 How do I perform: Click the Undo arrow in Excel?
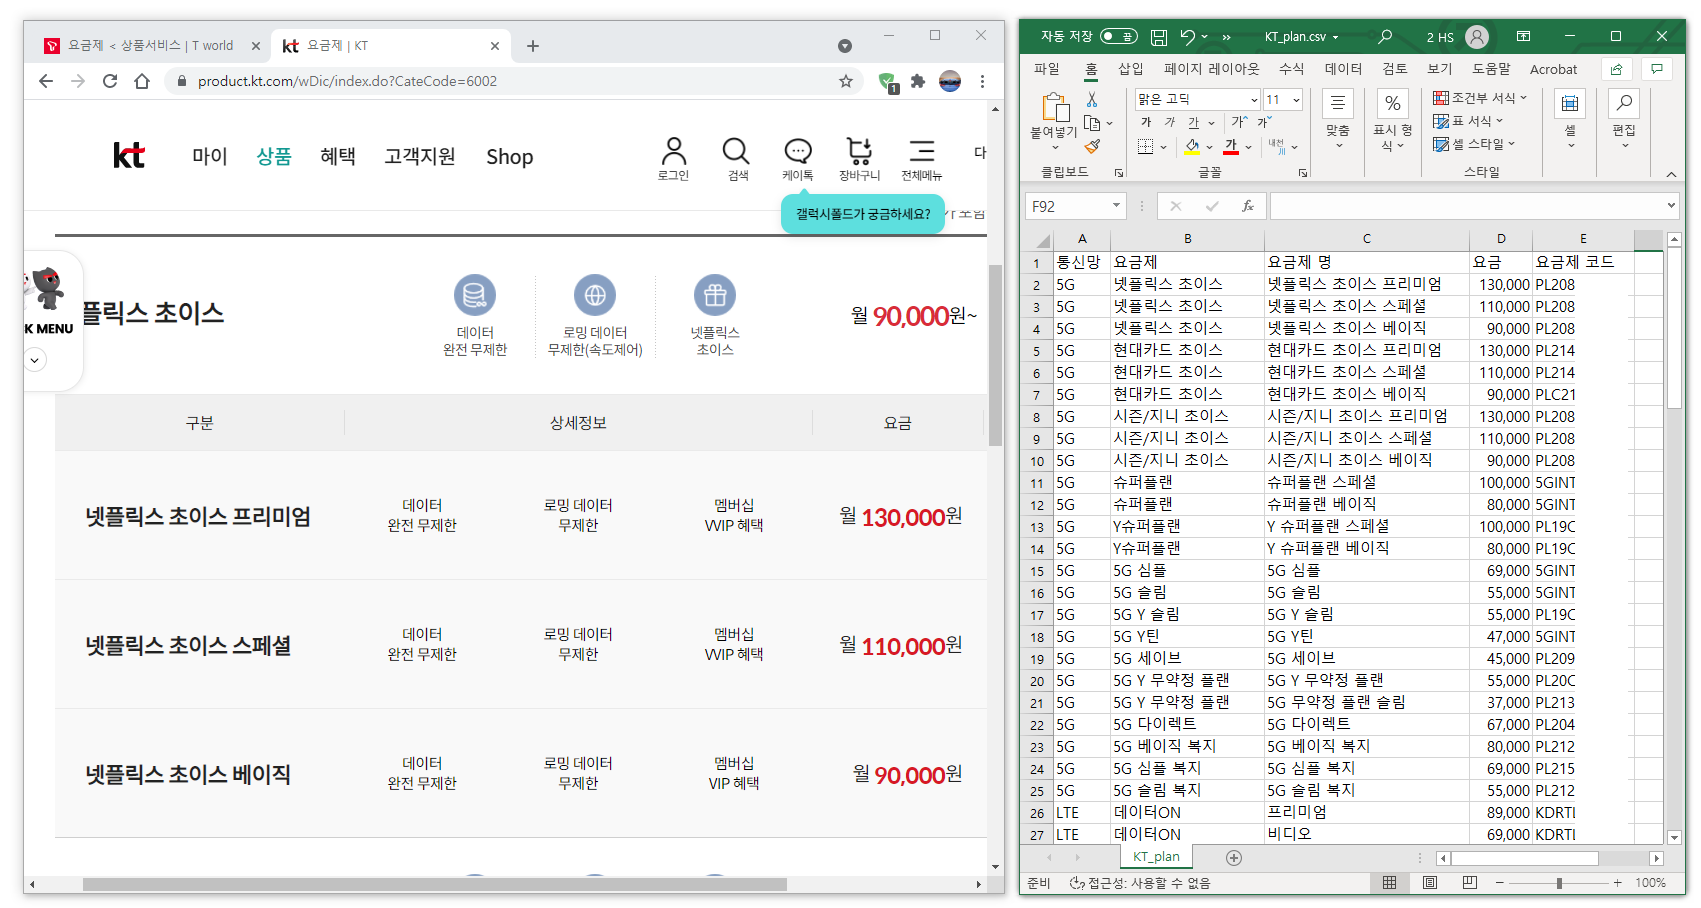pos(1187,37)
